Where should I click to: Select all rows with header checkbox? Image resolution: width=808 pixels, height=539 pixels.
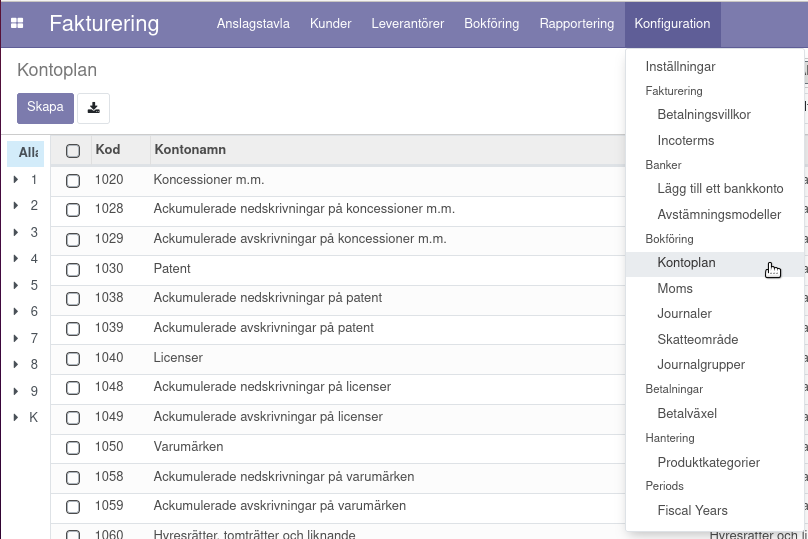point(73,150)
